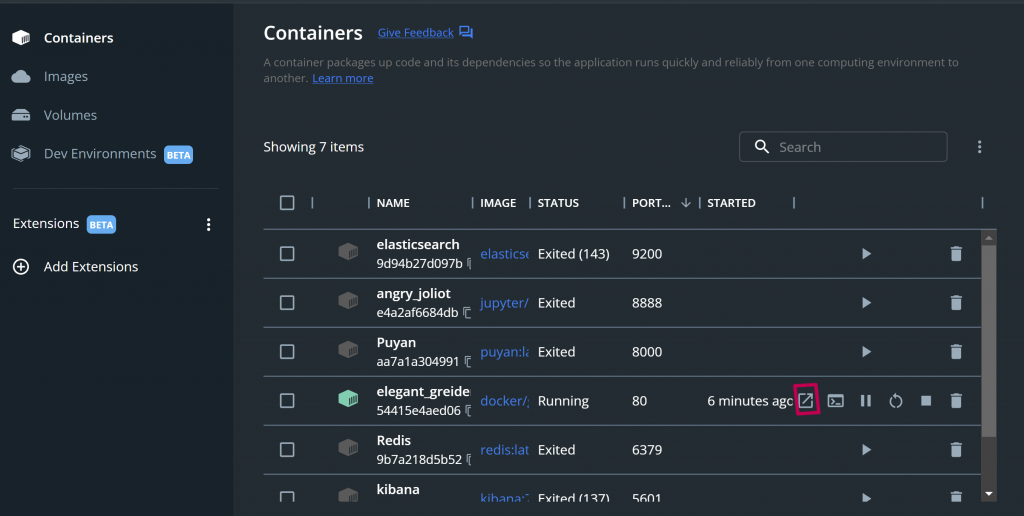
Task: Click the green running icon of elegant_greider
Action: (348, 398)
